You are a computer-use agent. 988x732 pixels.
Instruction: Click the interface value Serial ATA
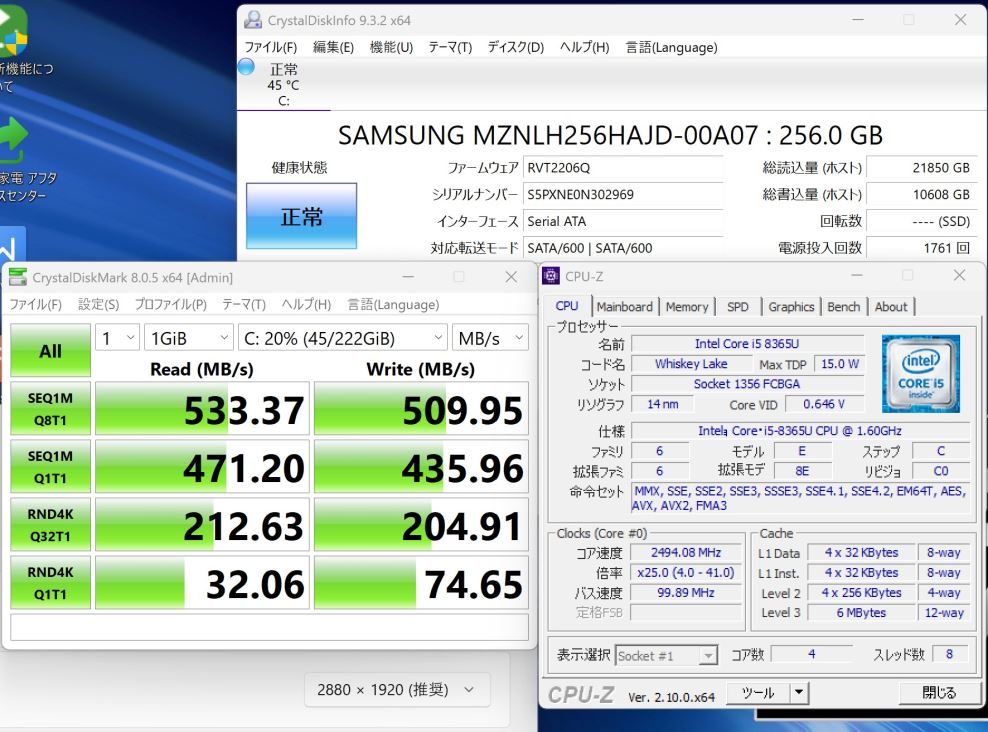[623, 221]
